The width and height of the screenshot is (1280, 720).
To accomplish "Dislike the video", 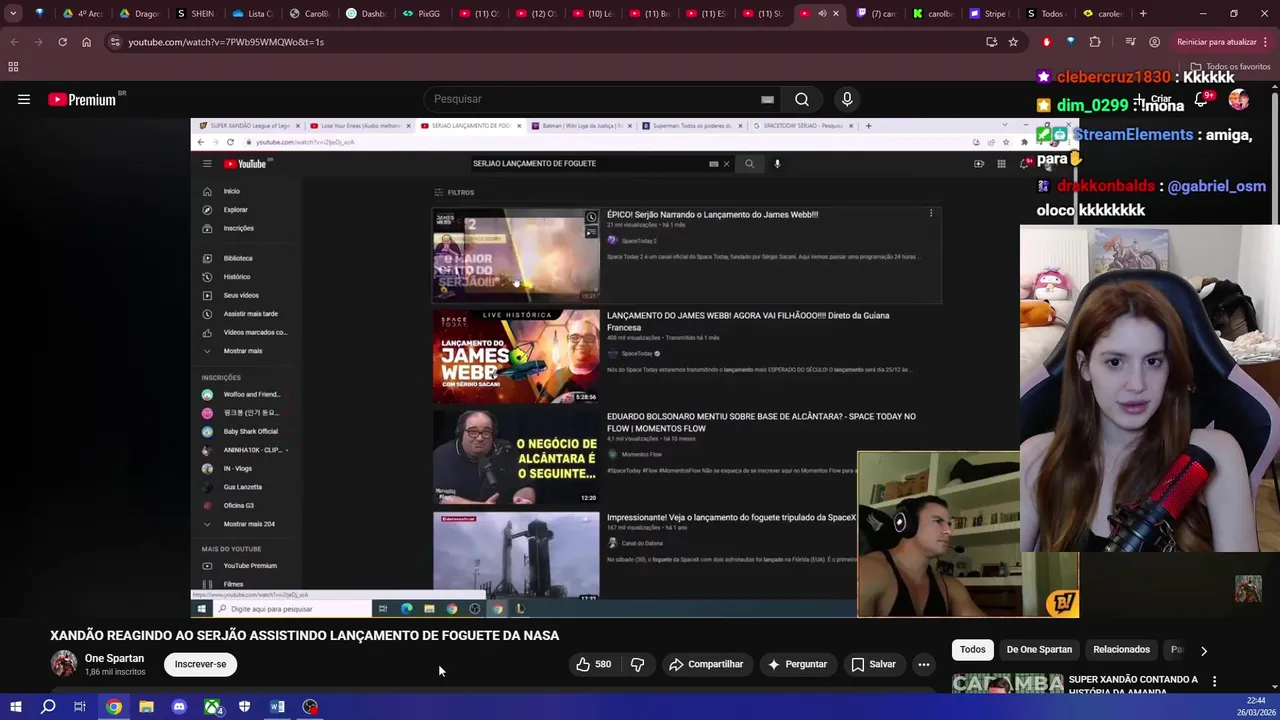I will tap(637, 664).
